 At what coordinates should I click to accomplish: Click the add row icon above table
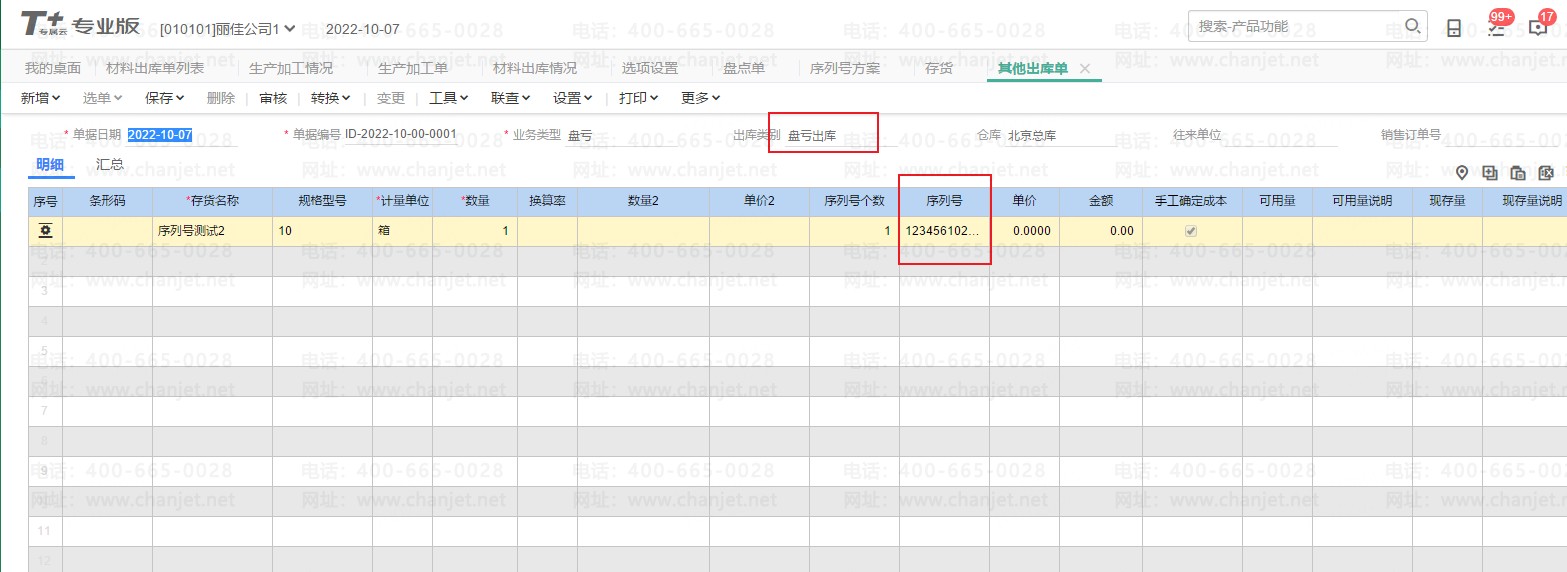pos(1490,173)
